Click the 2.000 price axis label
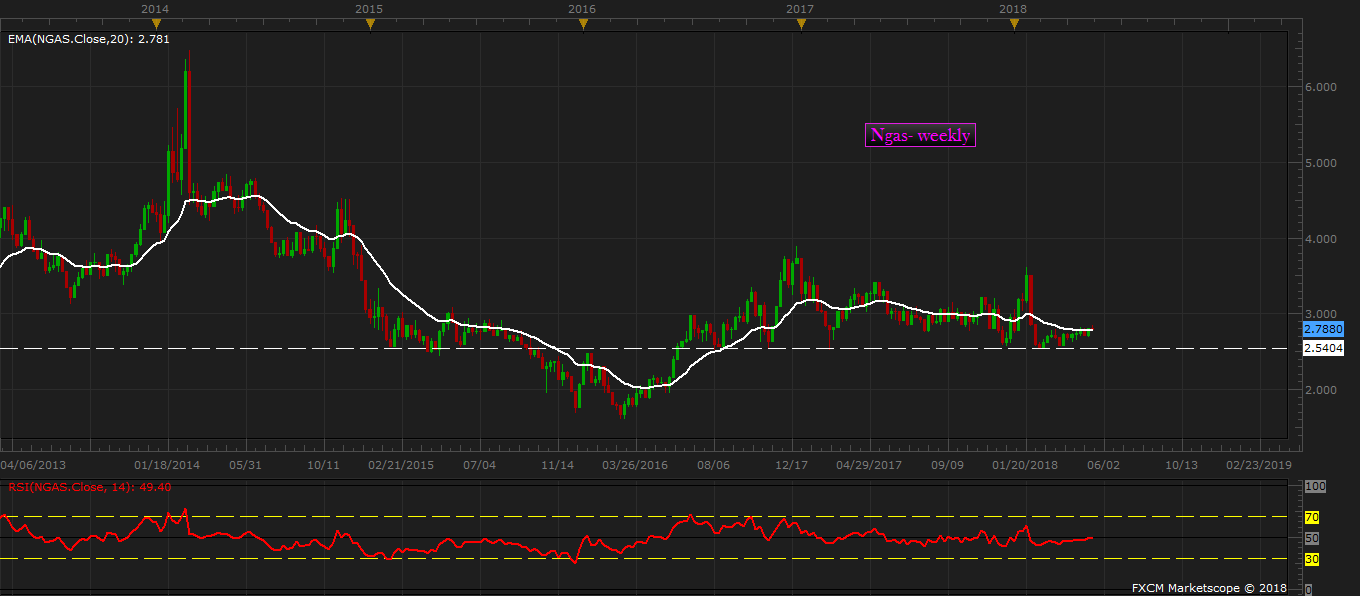 1322,390
